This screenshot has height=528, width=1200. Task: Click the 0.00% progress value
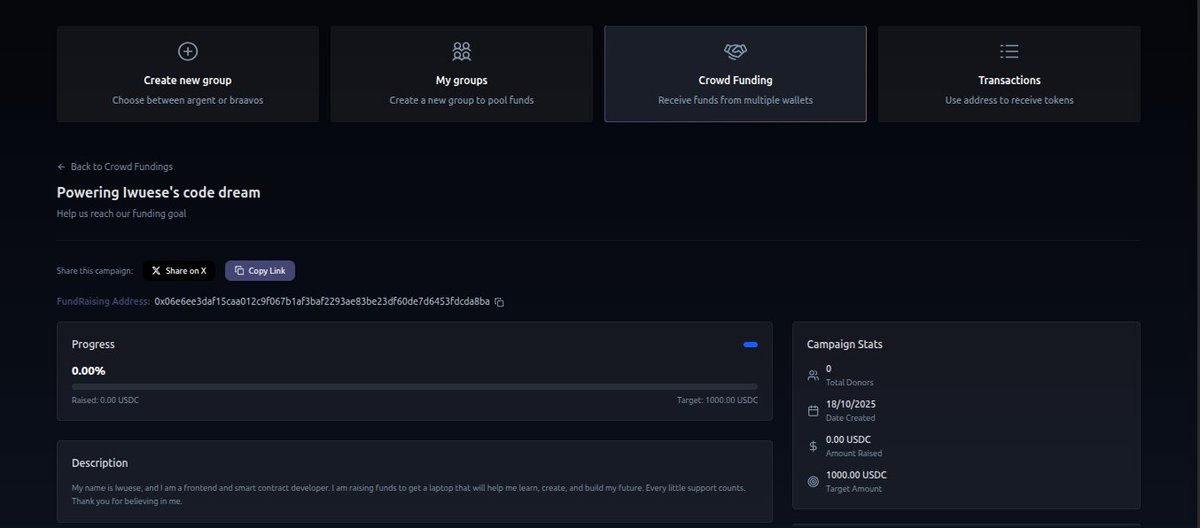pos(88,370)
